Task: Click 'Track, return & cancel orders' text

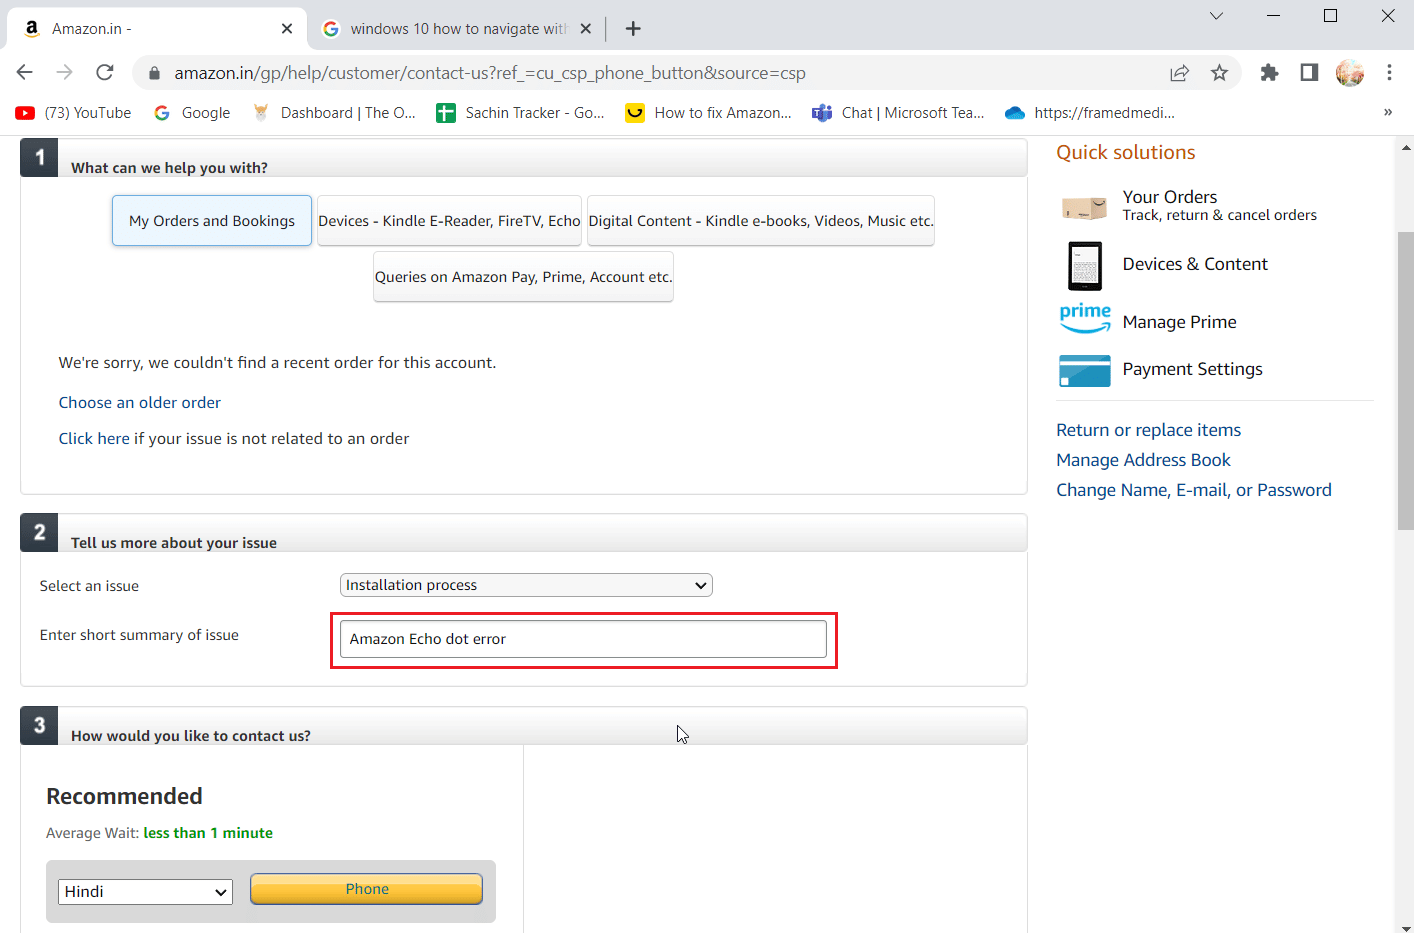Action: [1219, 215]
